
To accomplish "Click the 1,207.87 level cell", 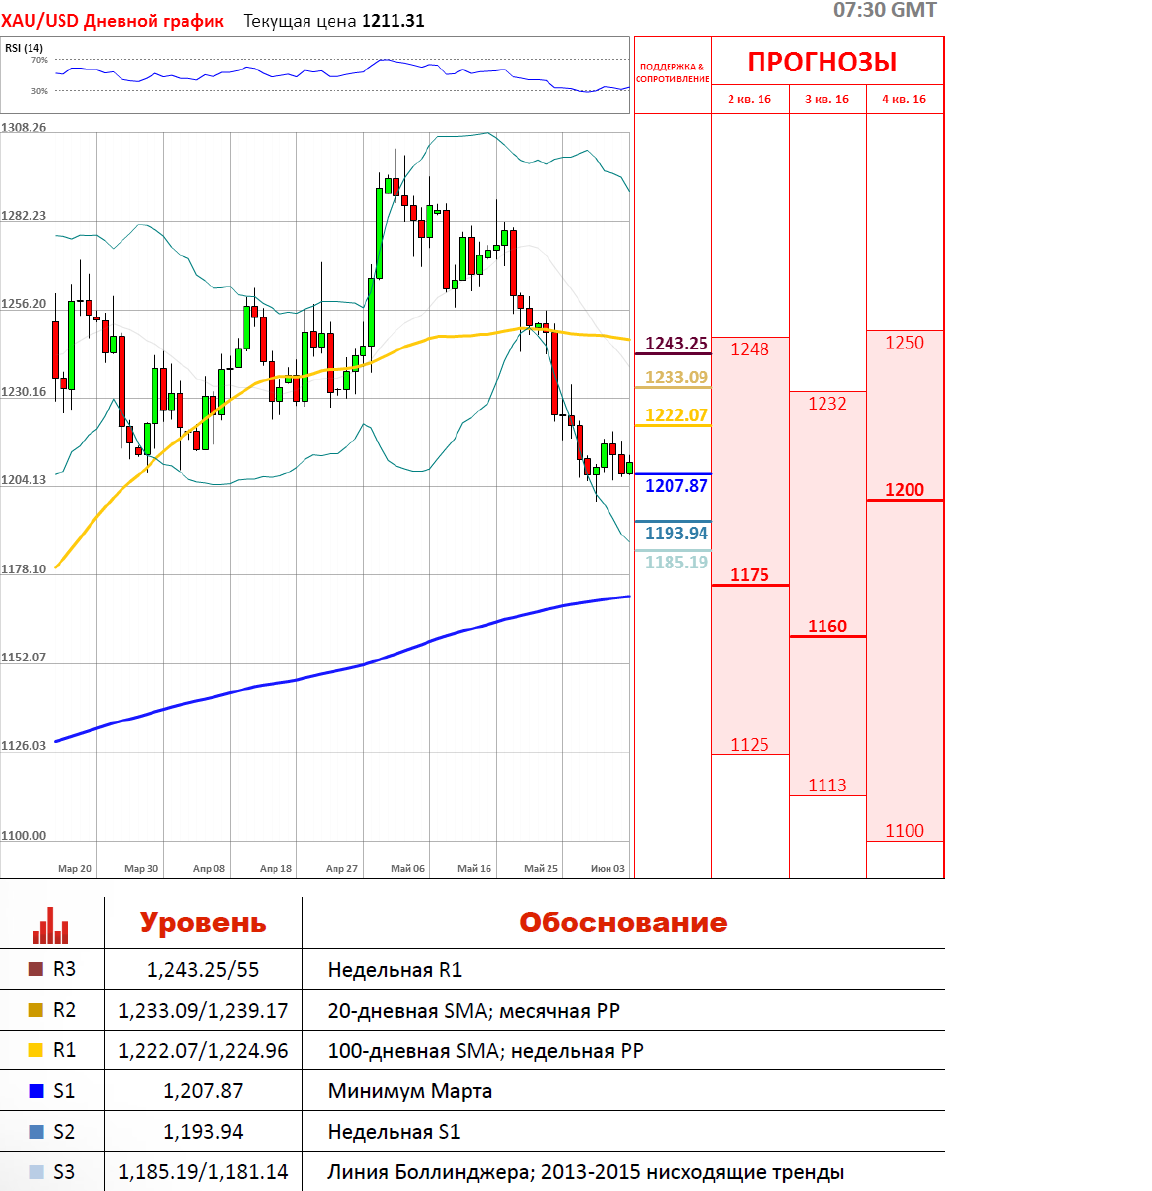I will click(x=203, y=1091).
